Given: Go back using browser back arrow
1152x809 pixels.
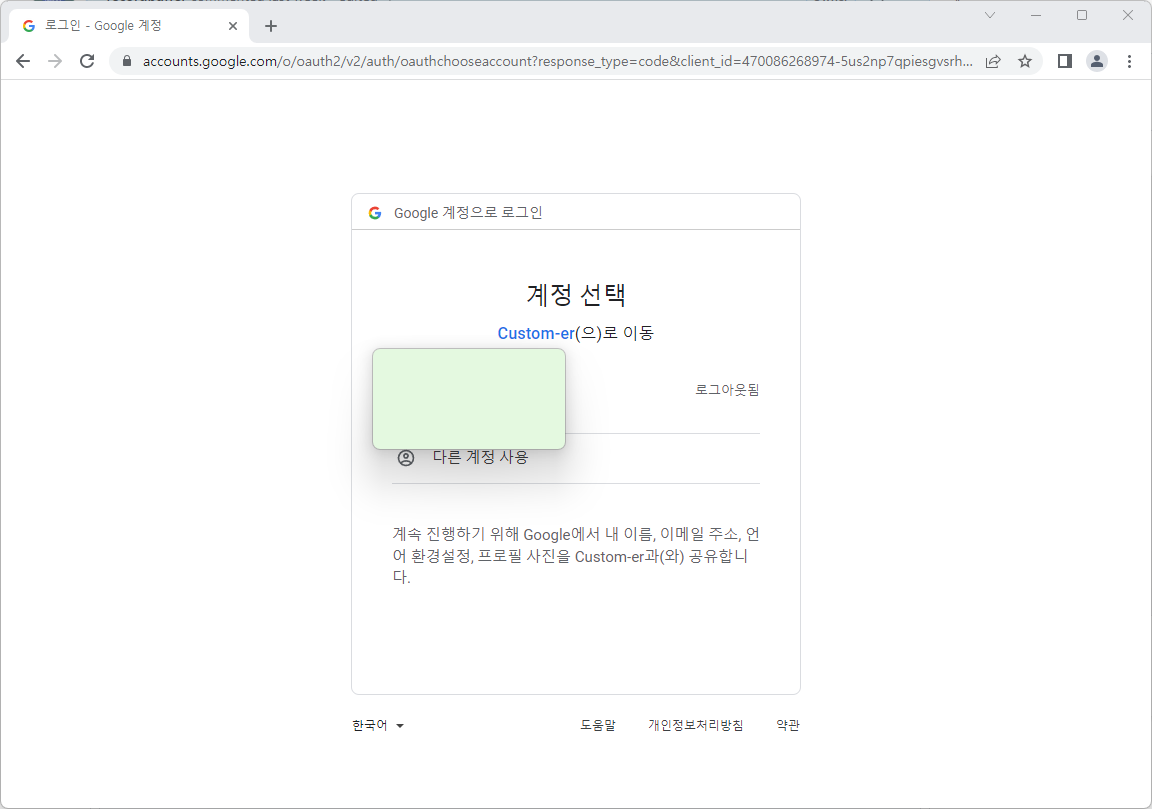Looking at the screenshot, I should click(24, 61).
